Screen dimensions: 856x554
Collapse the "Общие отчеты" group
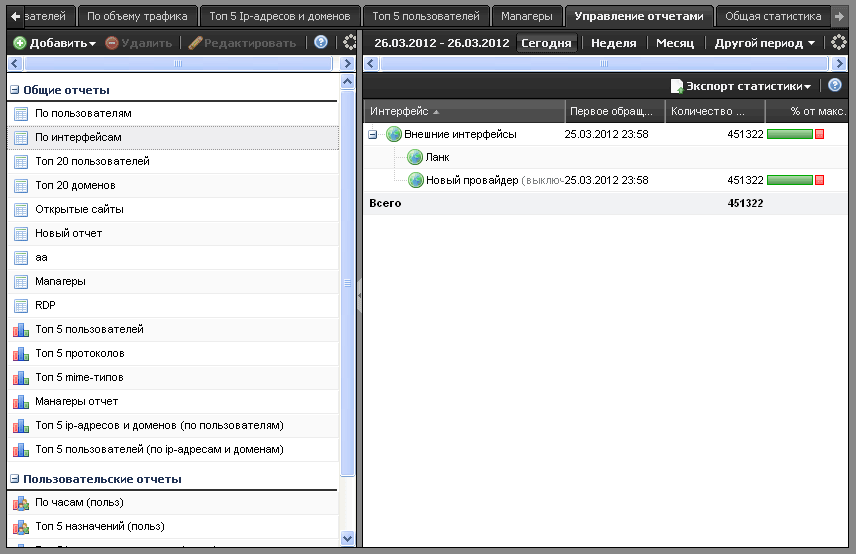pos(15,90)
